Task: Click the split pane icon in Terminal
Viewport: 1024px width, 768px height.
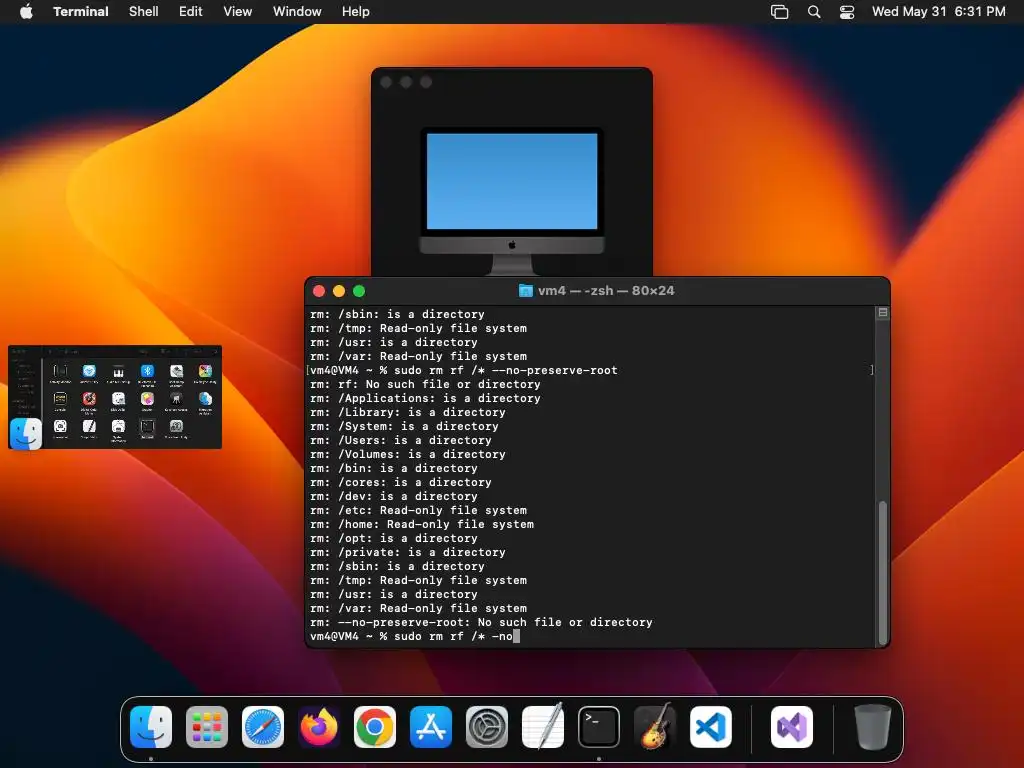Action: pyautogui.click(x=882, y=313)
